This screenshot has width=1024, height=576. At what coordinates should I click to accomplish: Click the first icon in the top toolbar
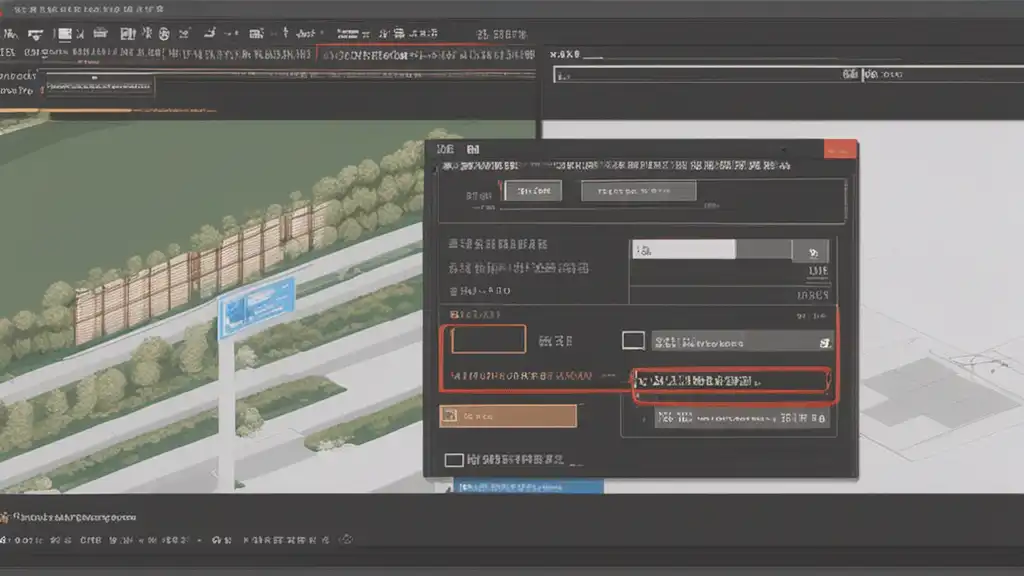click(x=10, y=33)
